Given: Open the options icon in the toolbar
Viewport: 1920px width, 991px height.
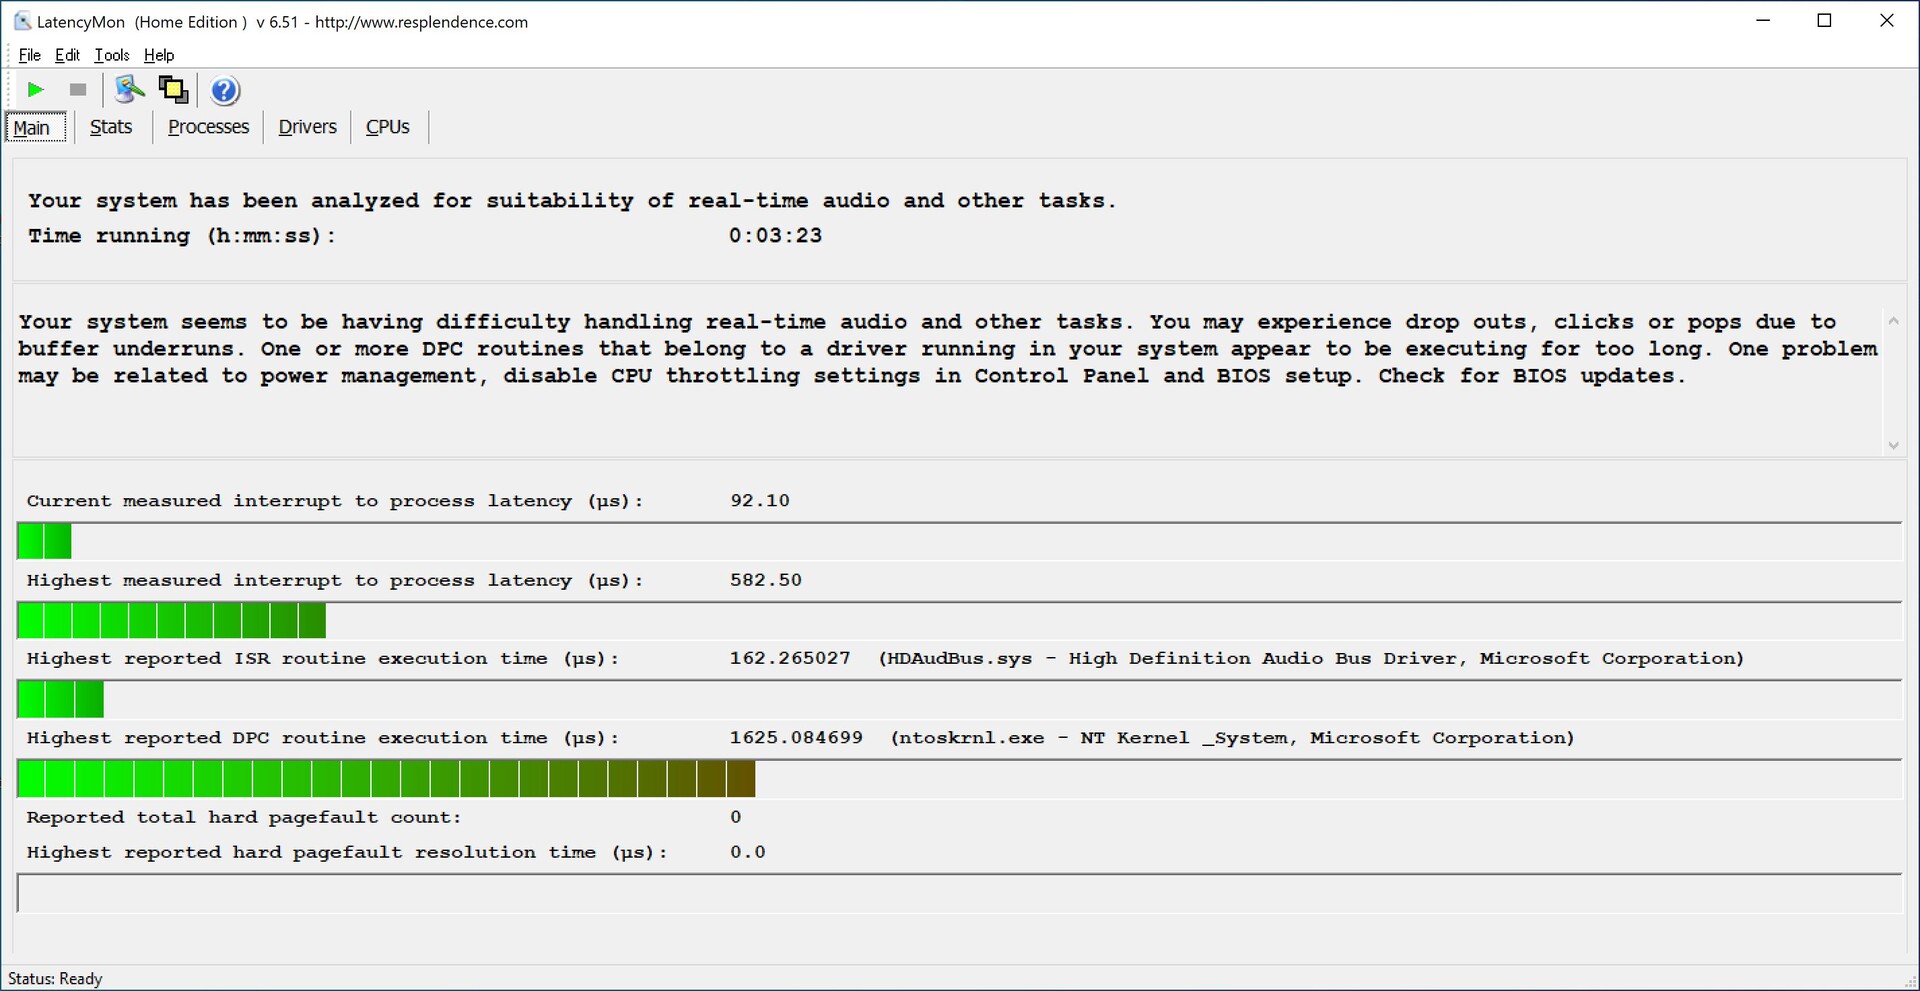Looking at the screenshot, I should pyautogui.click(x=129, y=90).
